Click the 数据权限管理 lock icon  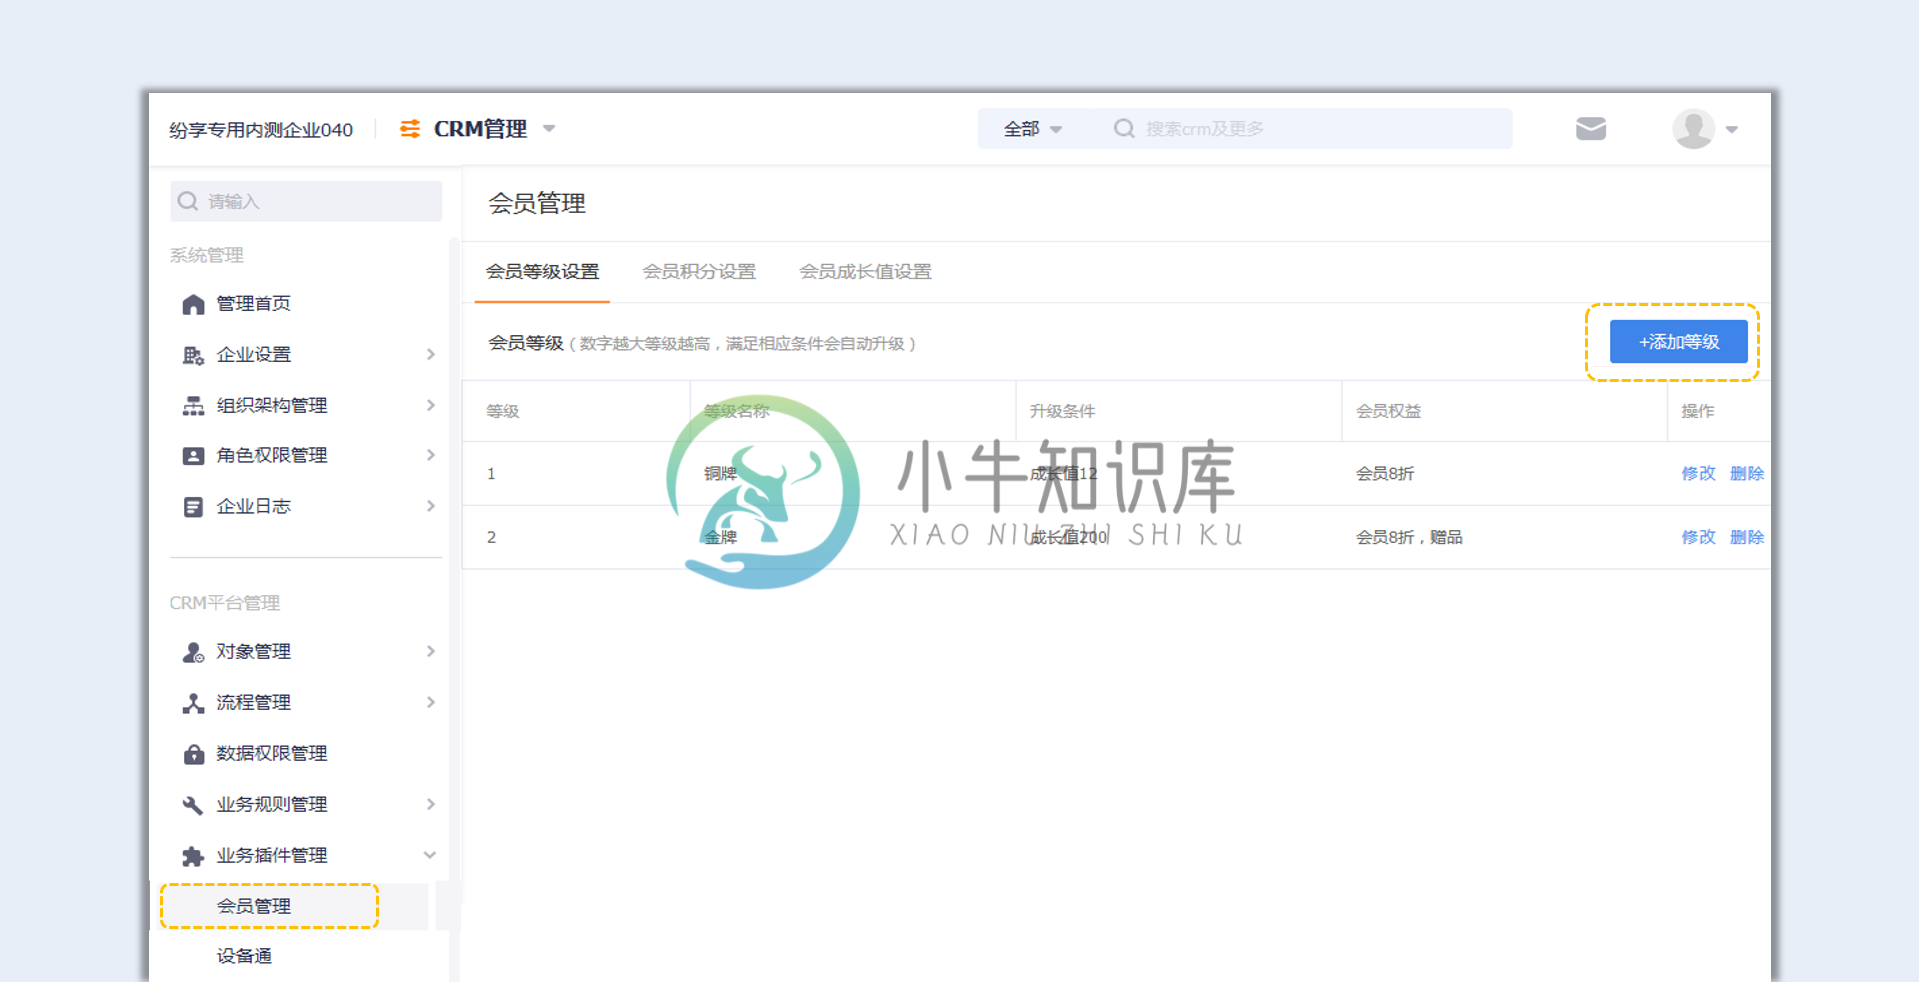(193, 754)
